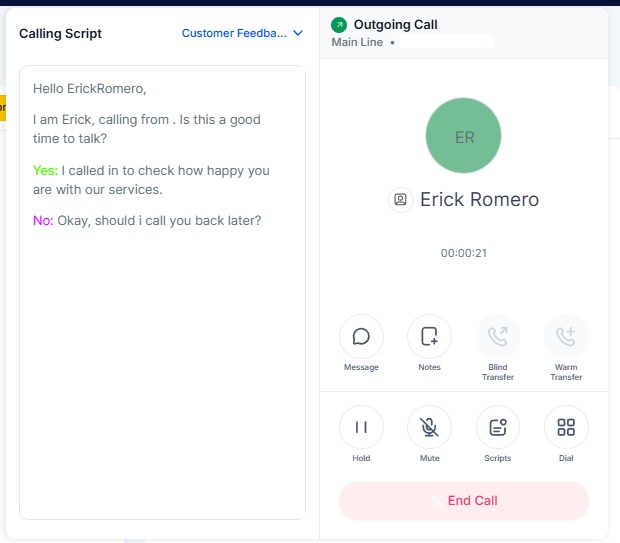End the call with Erick Romero
The image size is (620, 543).
tap(464, 501)
